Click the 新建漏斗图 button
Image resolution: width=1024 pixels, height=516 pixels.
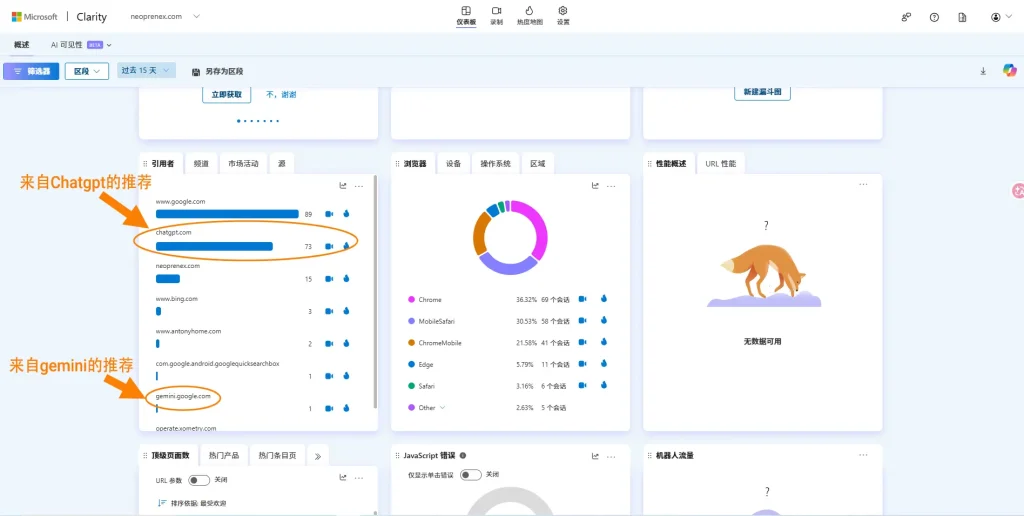[x=762, y=92]
